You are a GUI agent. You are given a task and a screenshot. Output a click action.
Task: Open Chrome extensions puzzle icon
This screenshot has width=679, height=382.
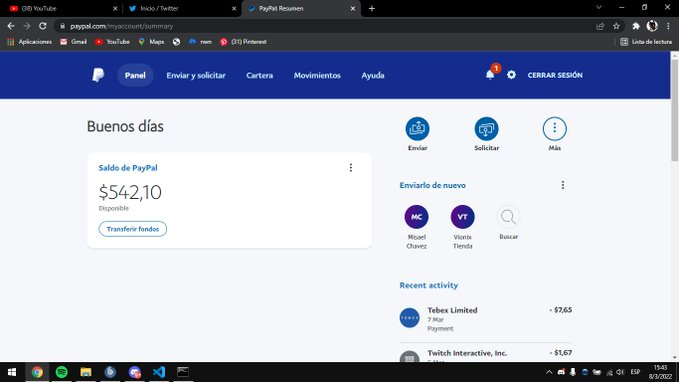click(636, 26)
